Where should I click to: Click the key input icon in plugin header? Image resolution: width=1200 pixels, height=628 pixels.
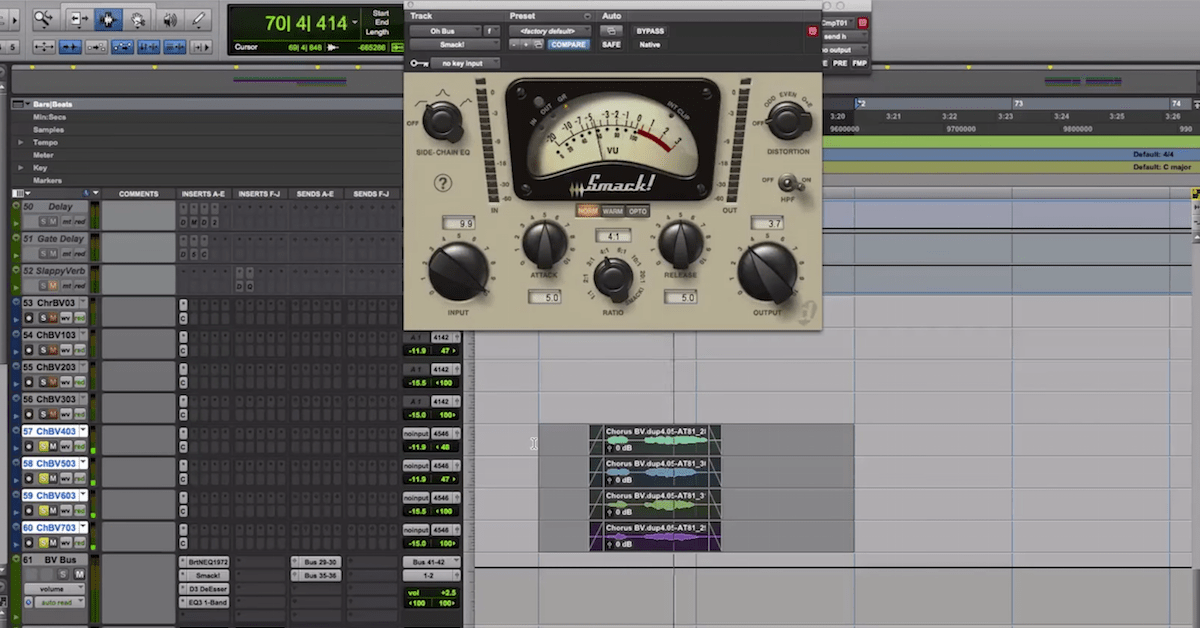[417, 62]
